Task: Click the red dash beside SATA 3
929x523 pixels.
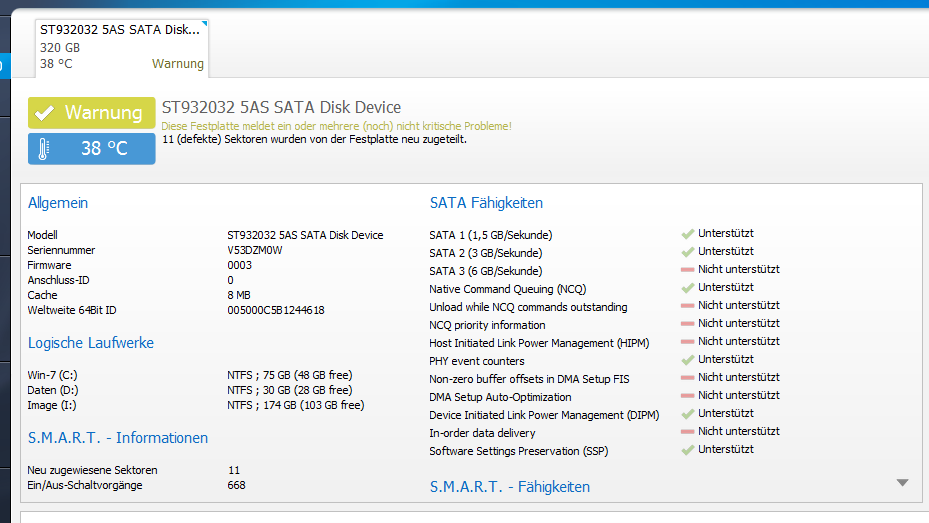Action: (x=687, y=270)
